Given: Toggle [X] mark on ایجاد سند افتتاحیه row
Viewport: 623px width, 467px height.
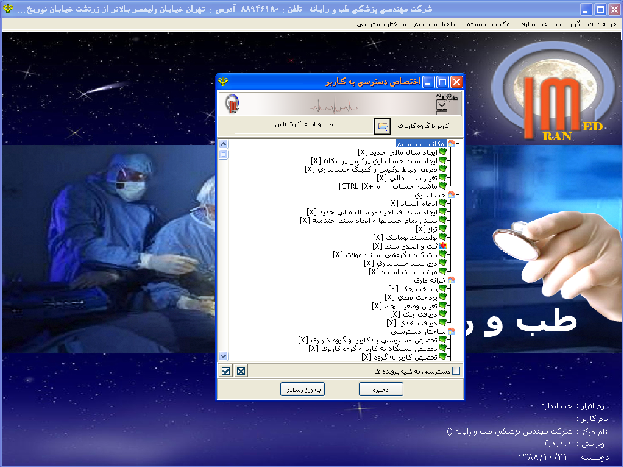Looking at the screenshot, I should (x=312, y=212).
